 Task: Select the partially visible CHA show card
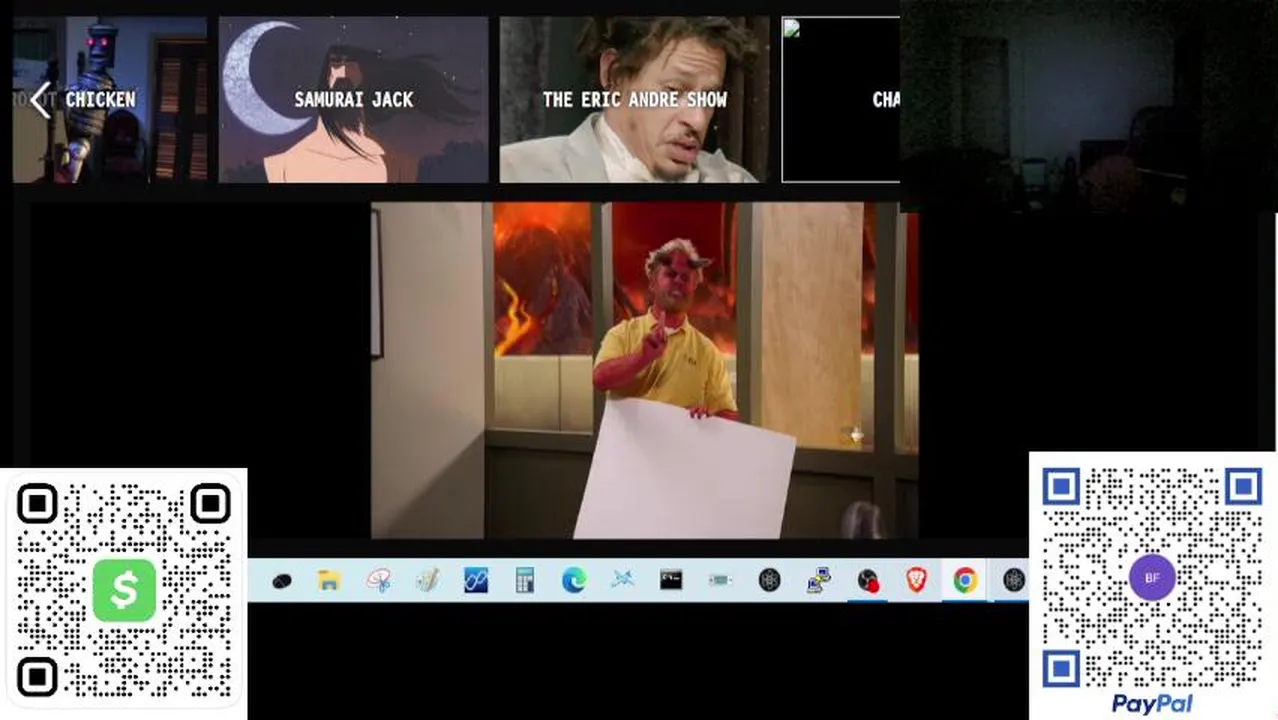pos(841,100)
